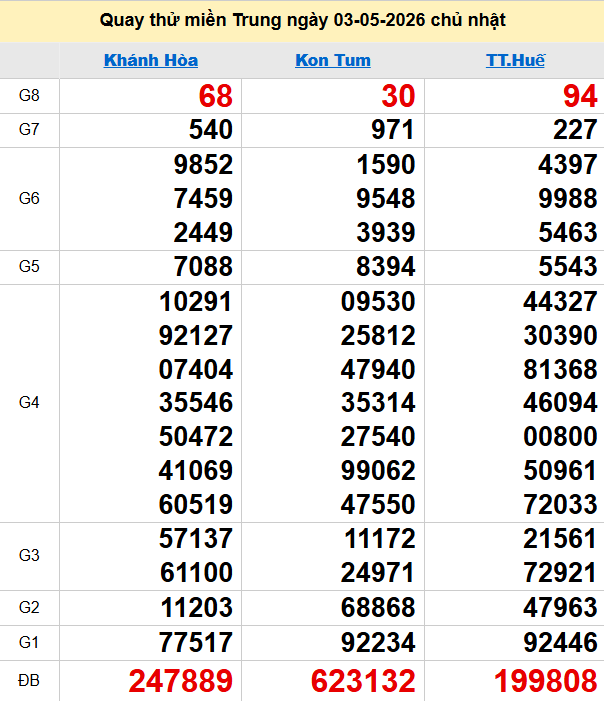Click the number 27540
The width and height of the screenshot is (604, 701).
click(378, 437)
